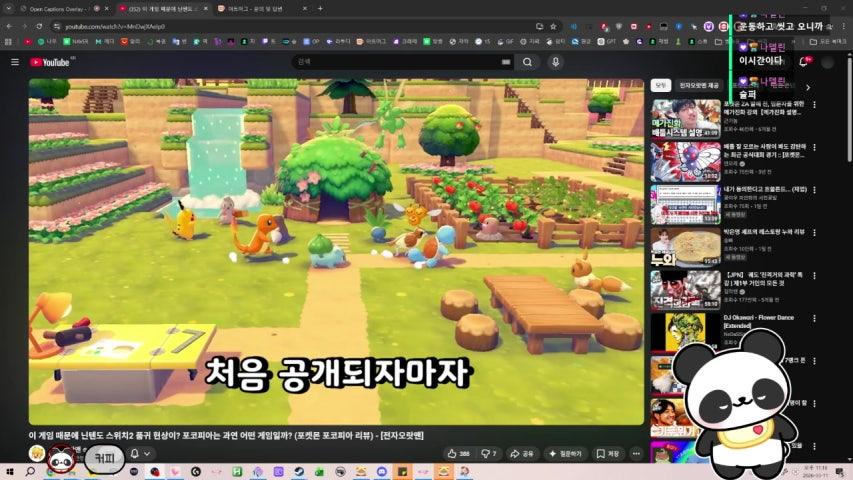Viewport: 853px width, 480px height.
Task: Start voice search with the microphone icon
Action: point(555,62)
